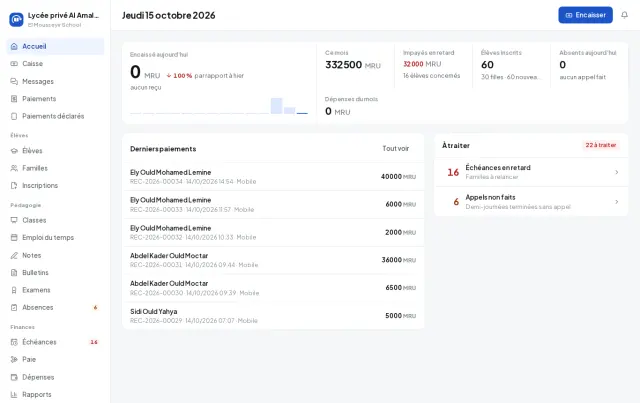640x403 pixels.
Task: Click the Inscriptions document icon
Action: (x=14, y=185)
